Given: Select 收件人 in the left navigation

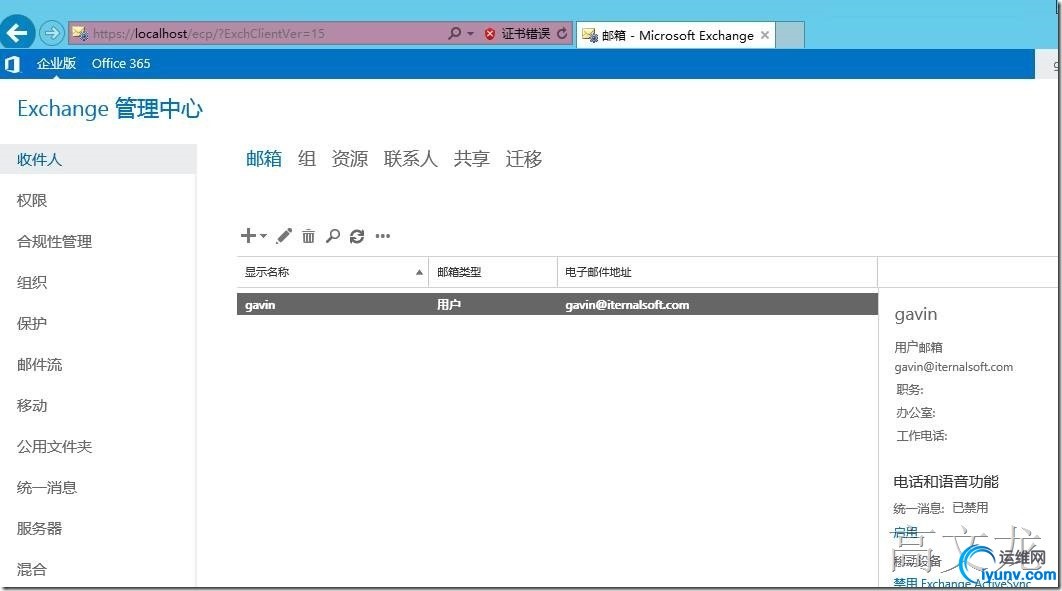Looking at the screenshot, I should 98,159.
